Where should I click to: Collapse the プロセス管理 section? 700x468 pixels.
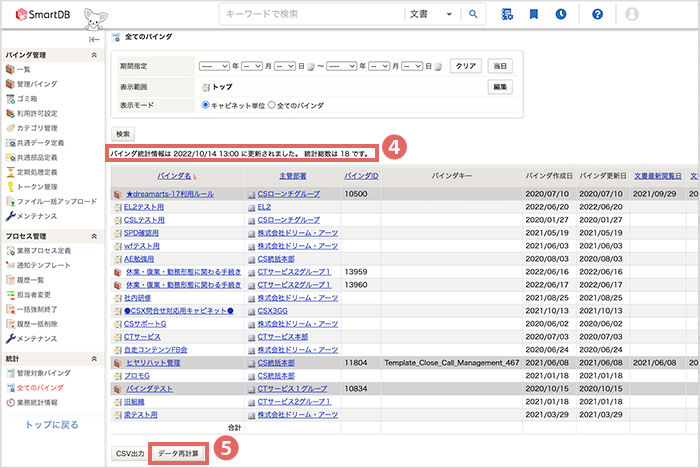pos(94,236)
